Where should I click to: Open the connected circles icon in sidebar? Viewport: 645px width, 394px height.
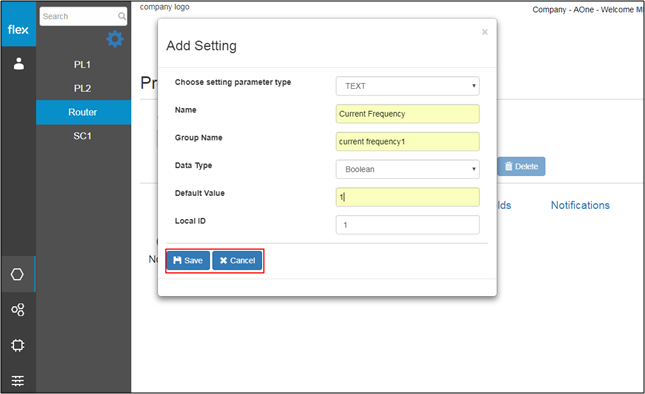click(18, 309)
